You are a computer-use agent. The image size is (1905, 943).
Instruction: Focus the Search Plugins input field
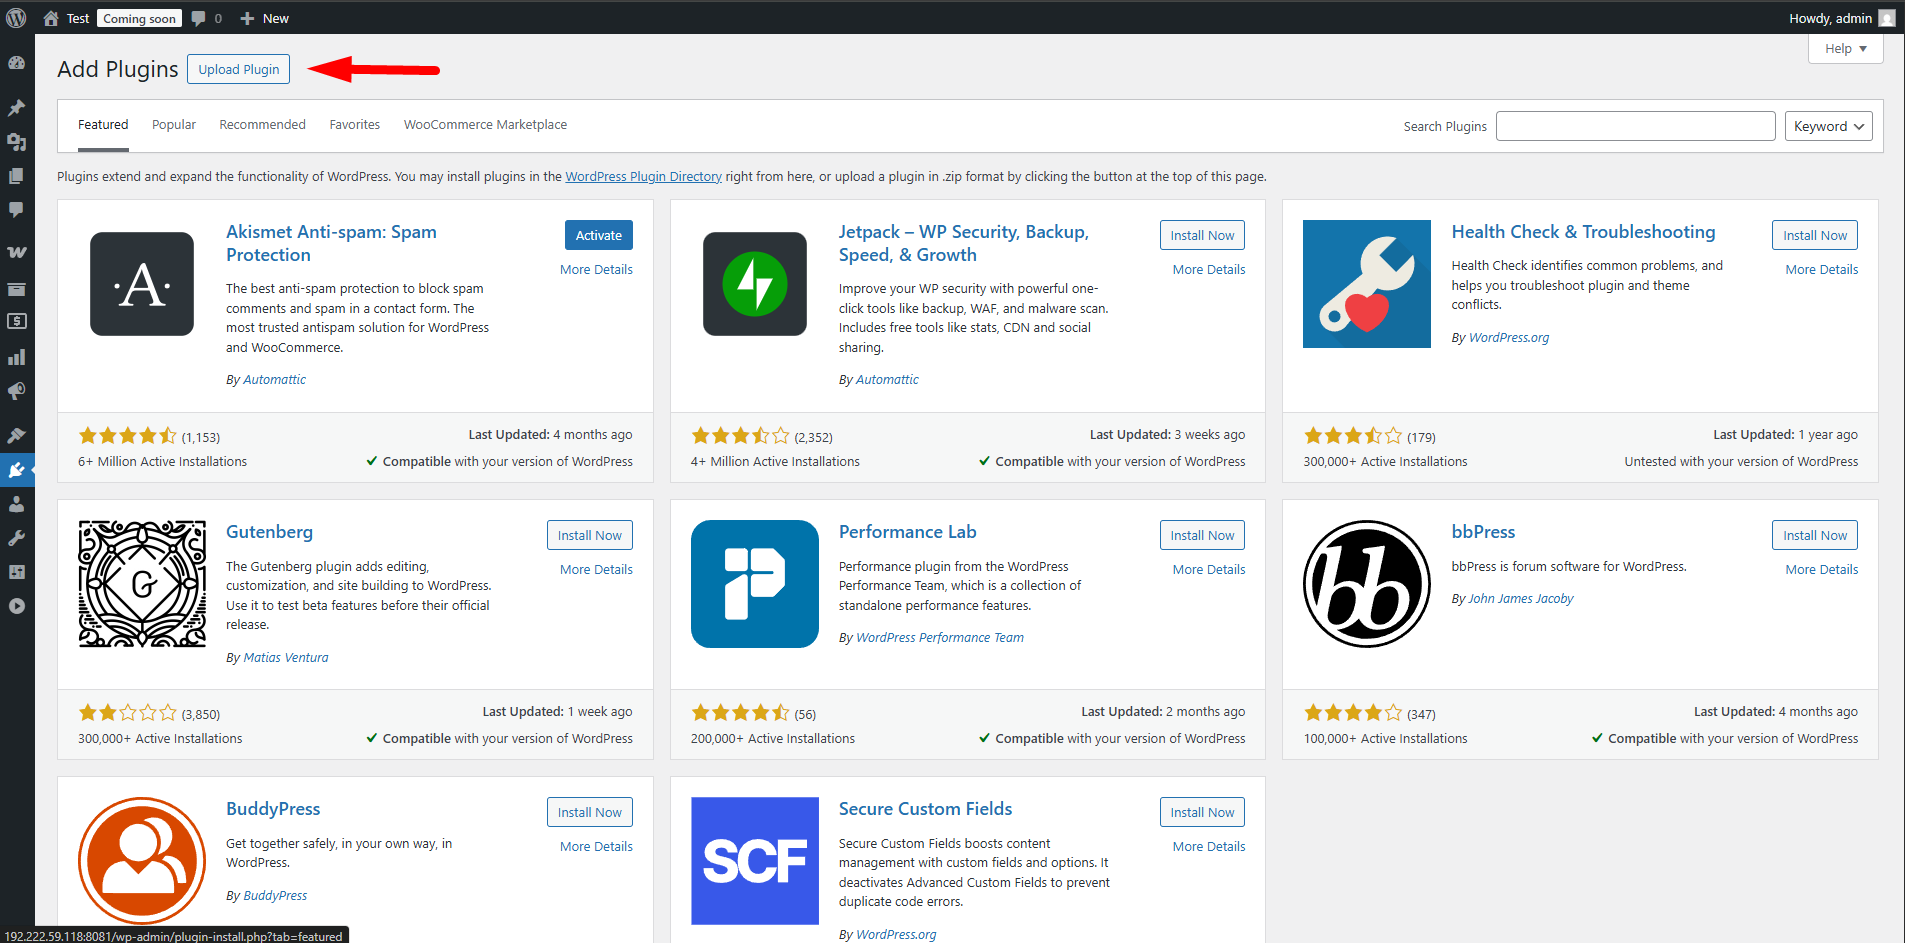click(1635, 126)
